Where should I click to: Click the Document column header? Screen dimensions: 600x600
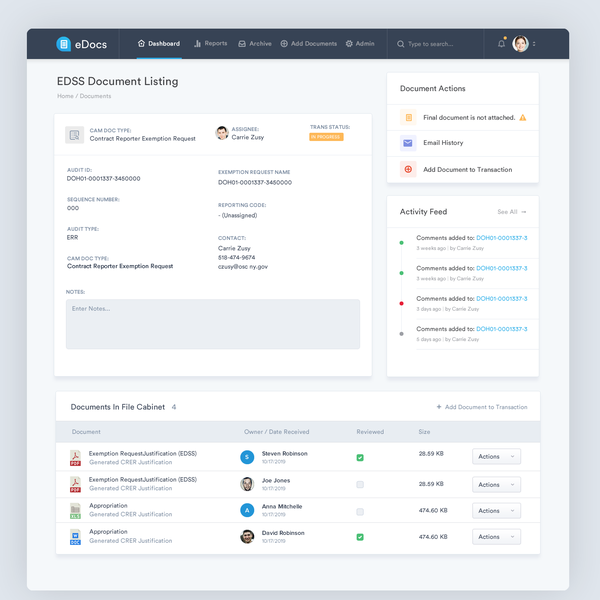(86, 432)
